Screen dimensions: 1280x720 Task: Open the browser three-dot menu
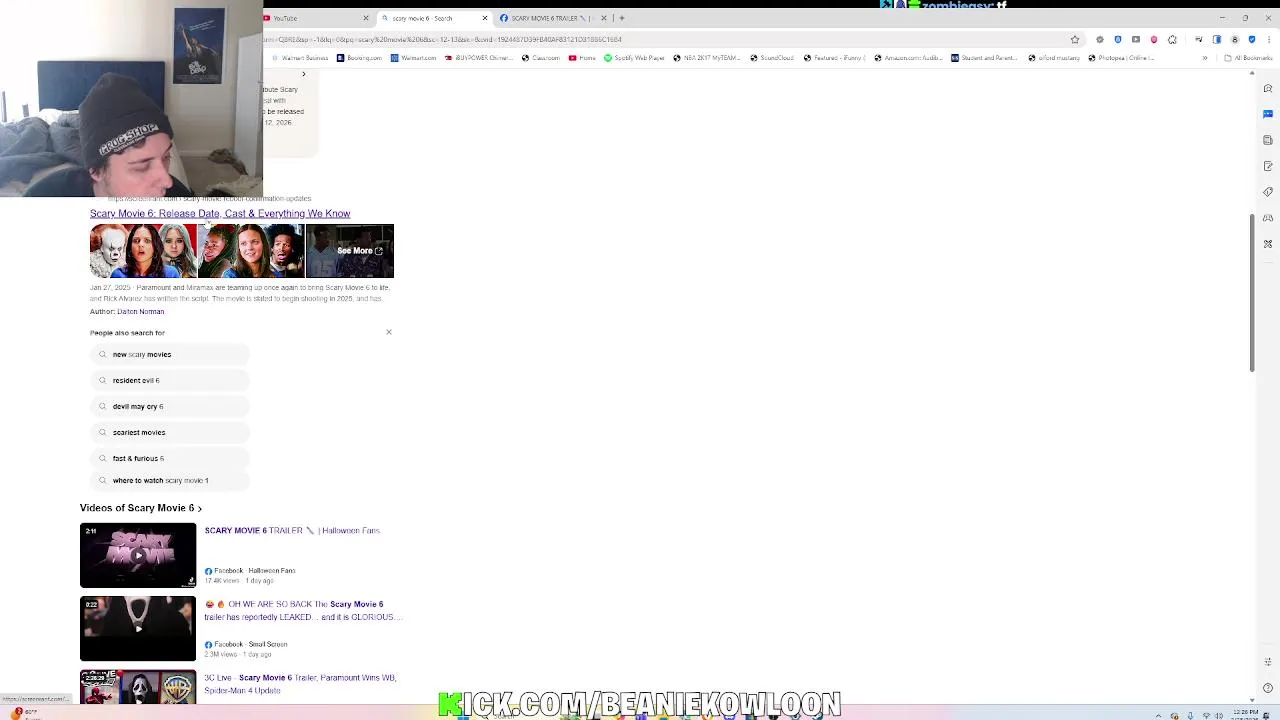point(1269,40)
